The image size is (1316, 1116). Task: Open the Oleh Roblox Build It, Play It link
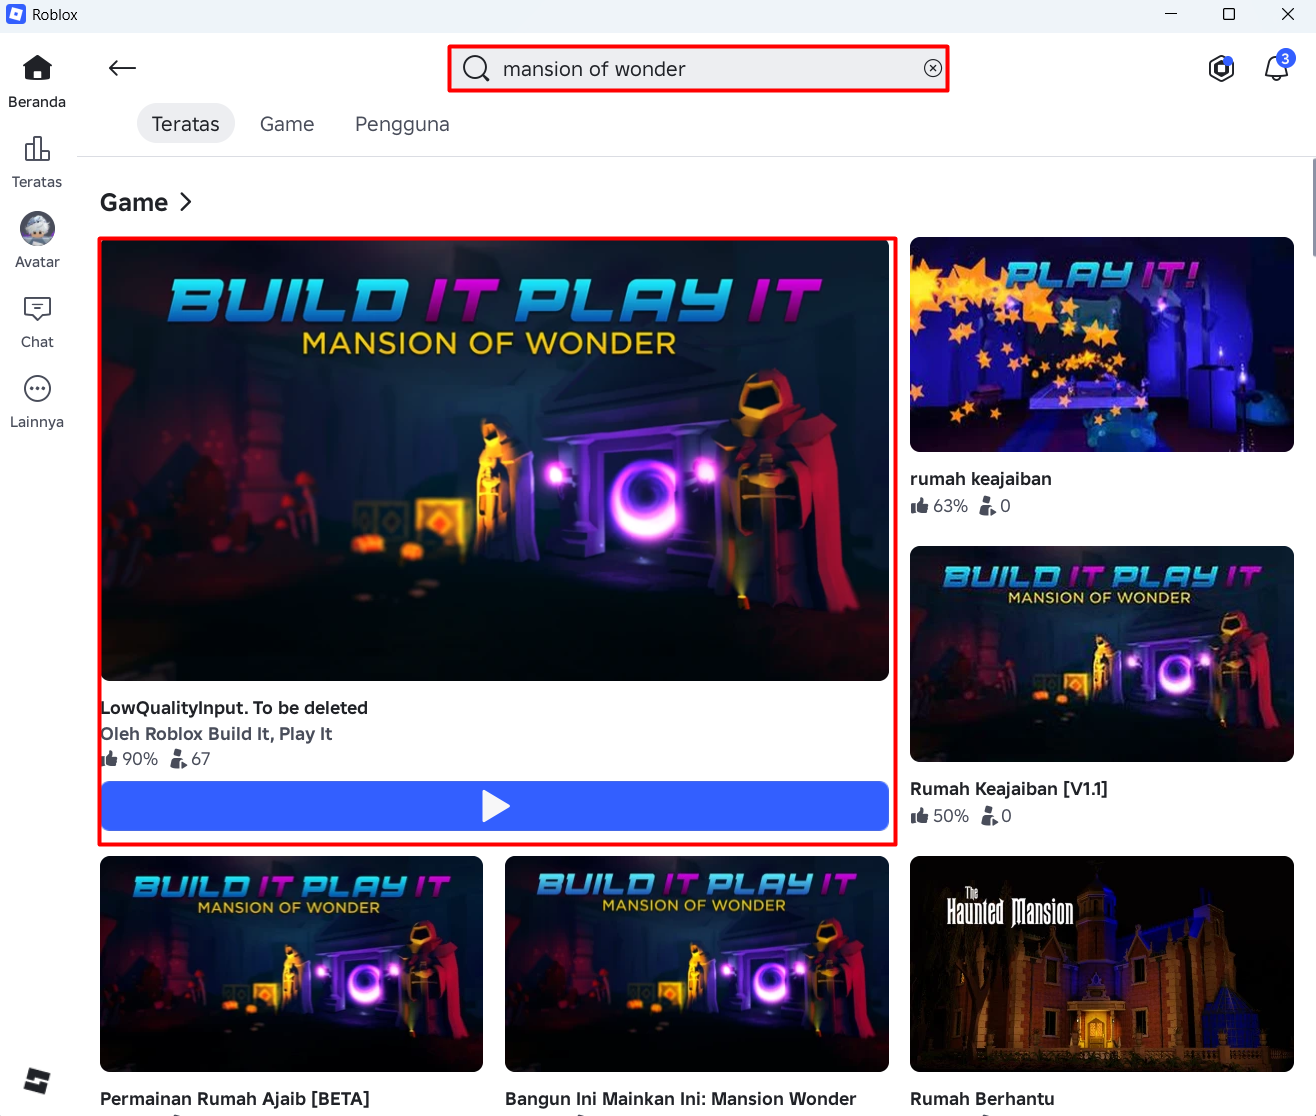click(216, 734)
